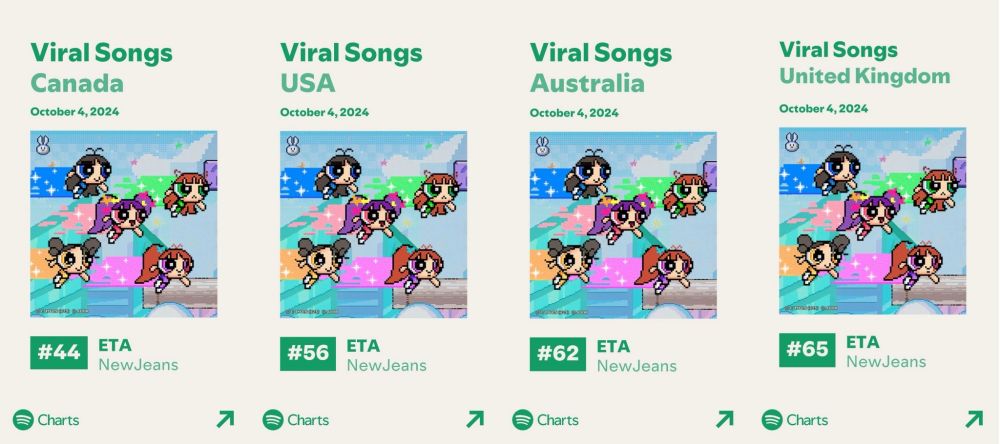
Task: Click the #56 rank badge
Action: click(x=308, y=353)
